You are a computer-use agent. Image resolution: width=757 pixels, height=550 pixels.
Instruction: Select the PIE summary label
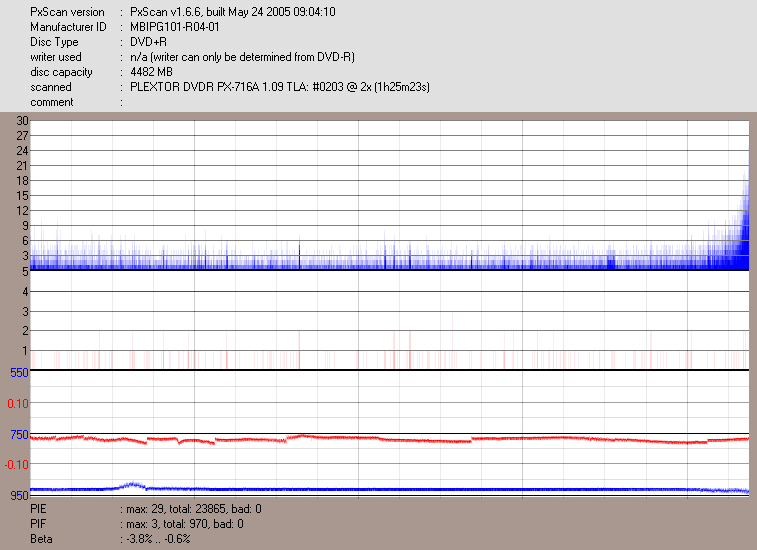click(x=38, y=509)
